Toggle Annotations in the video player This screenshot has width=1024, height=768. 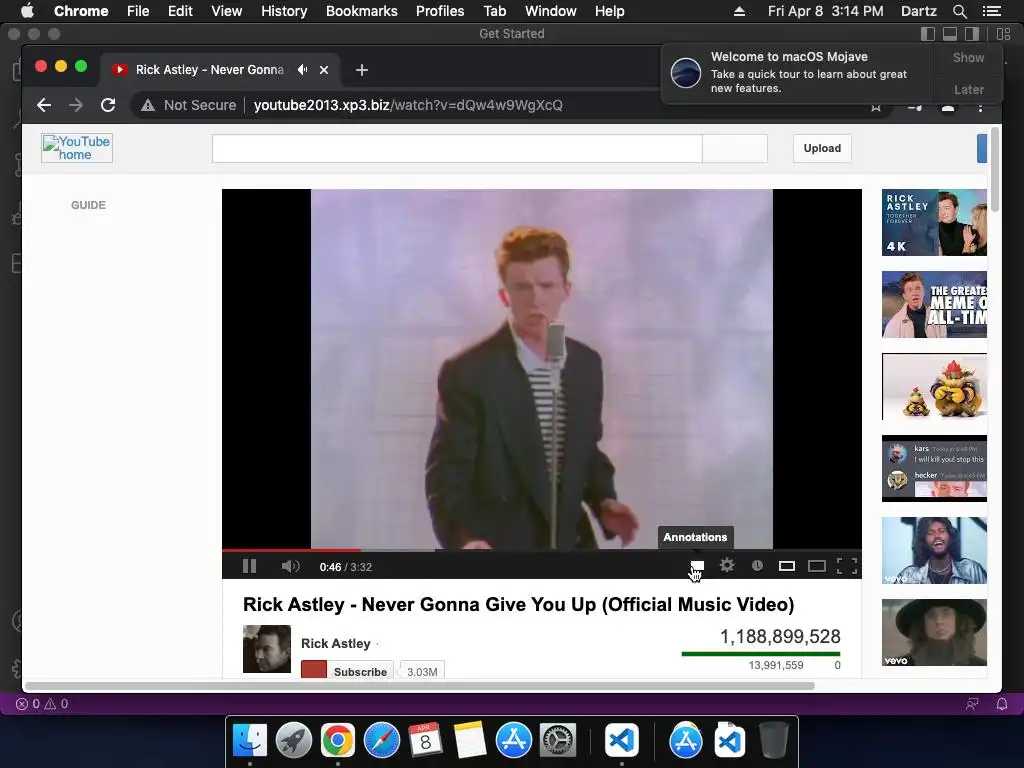click(x=697, y=566)
